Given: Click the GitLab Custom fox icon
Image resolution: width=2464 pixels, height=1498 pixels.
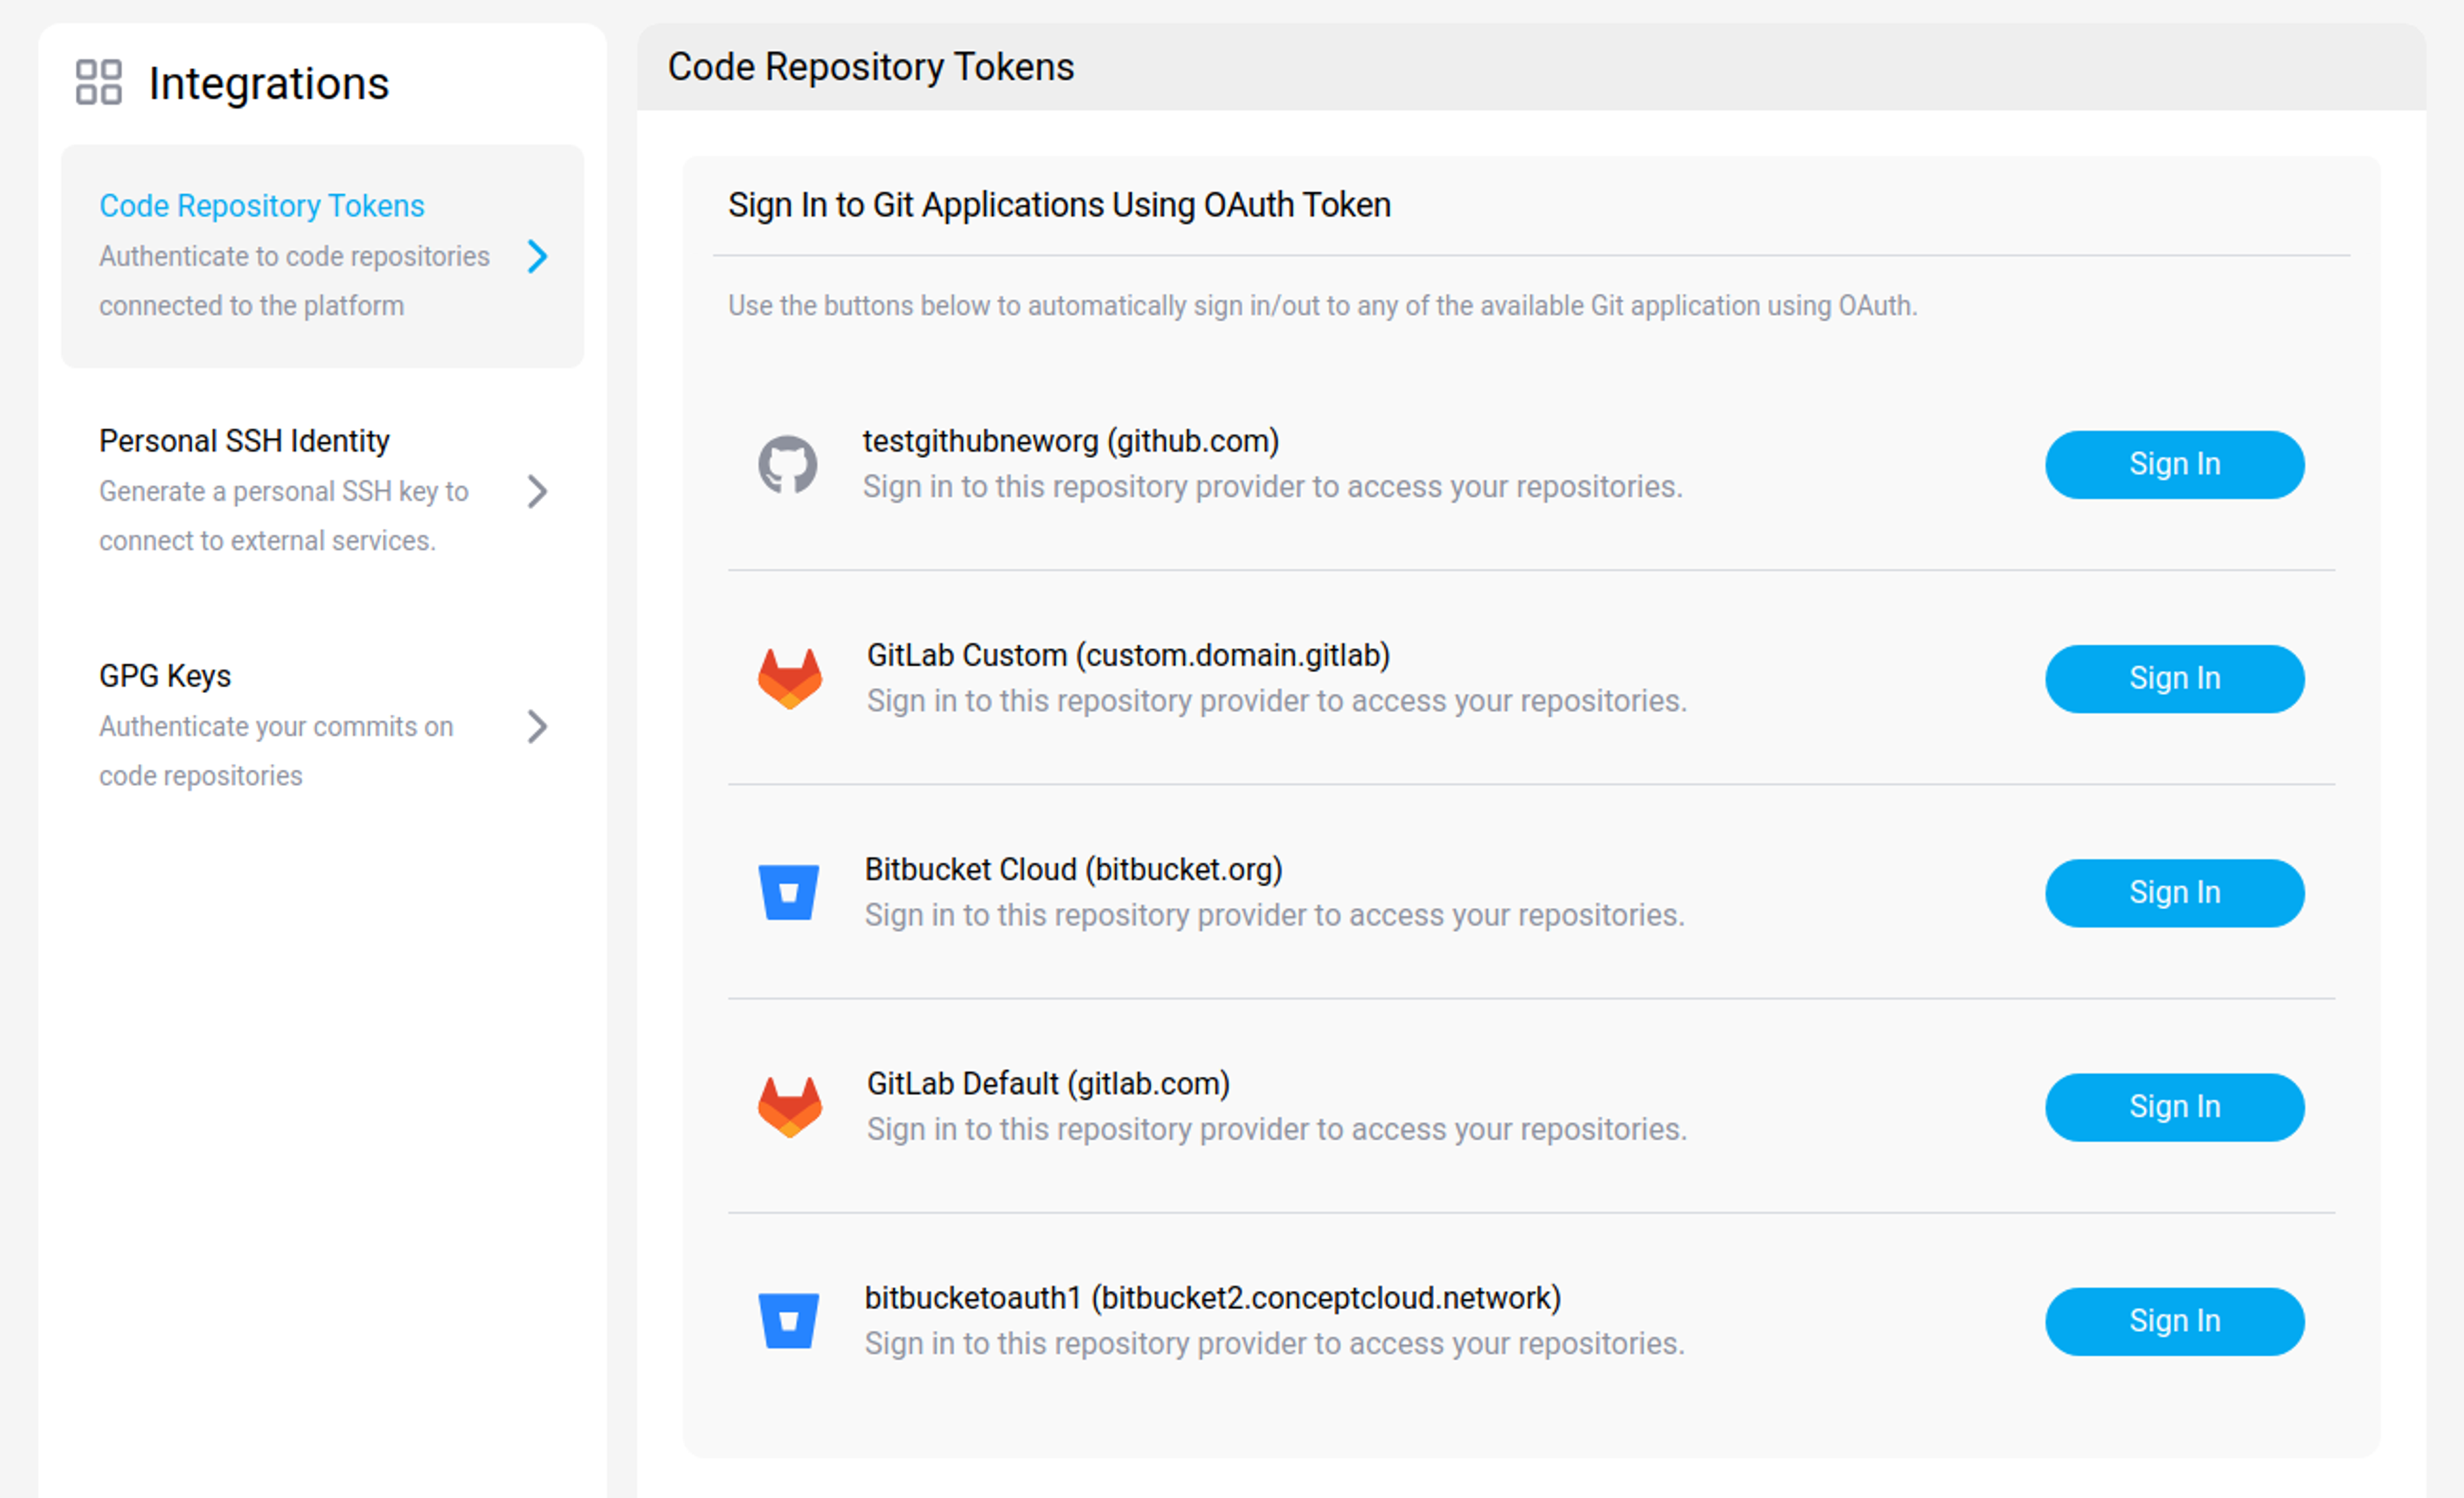Looking at the screenshot, I should 790,677.
